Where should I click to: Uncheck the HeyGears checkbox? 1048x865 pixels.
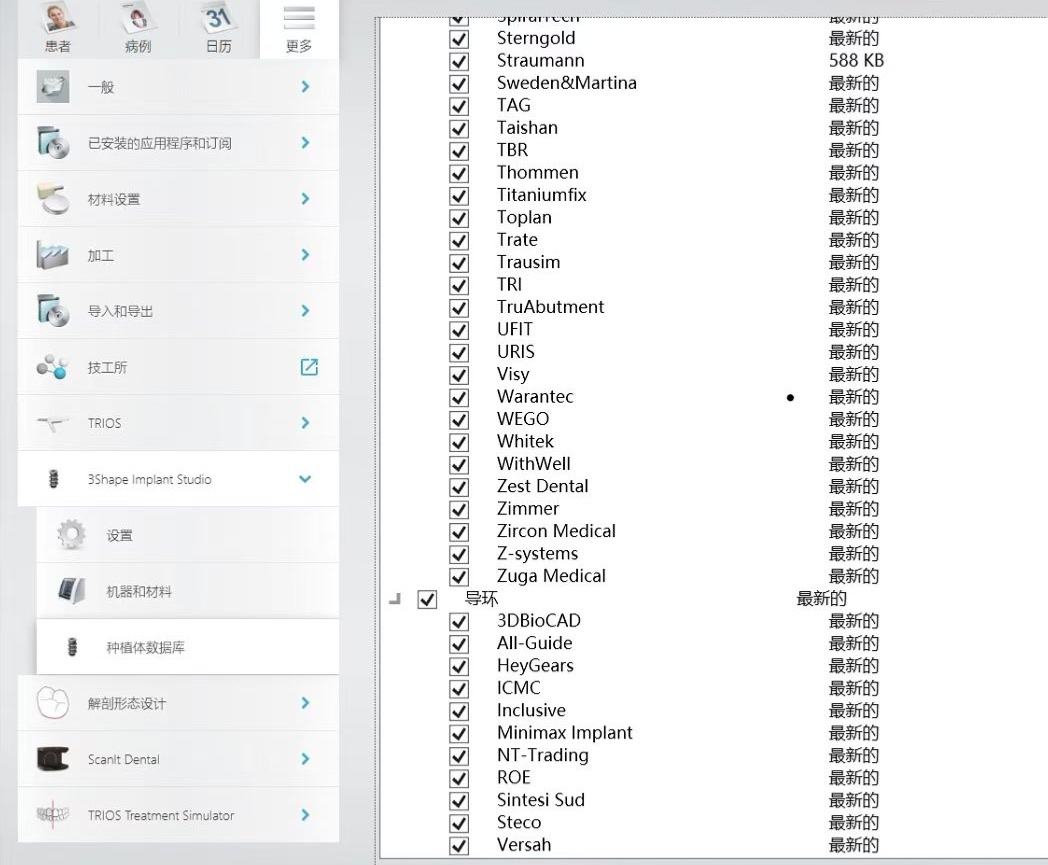459,666
